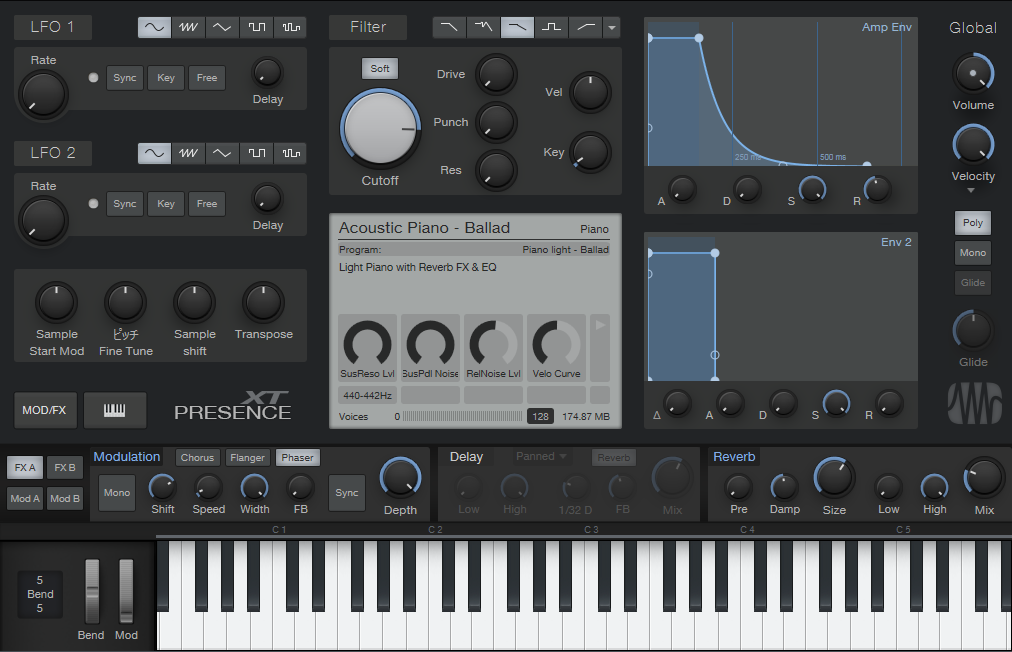Select the Chorus modulation effect

(x=197, y=458)
